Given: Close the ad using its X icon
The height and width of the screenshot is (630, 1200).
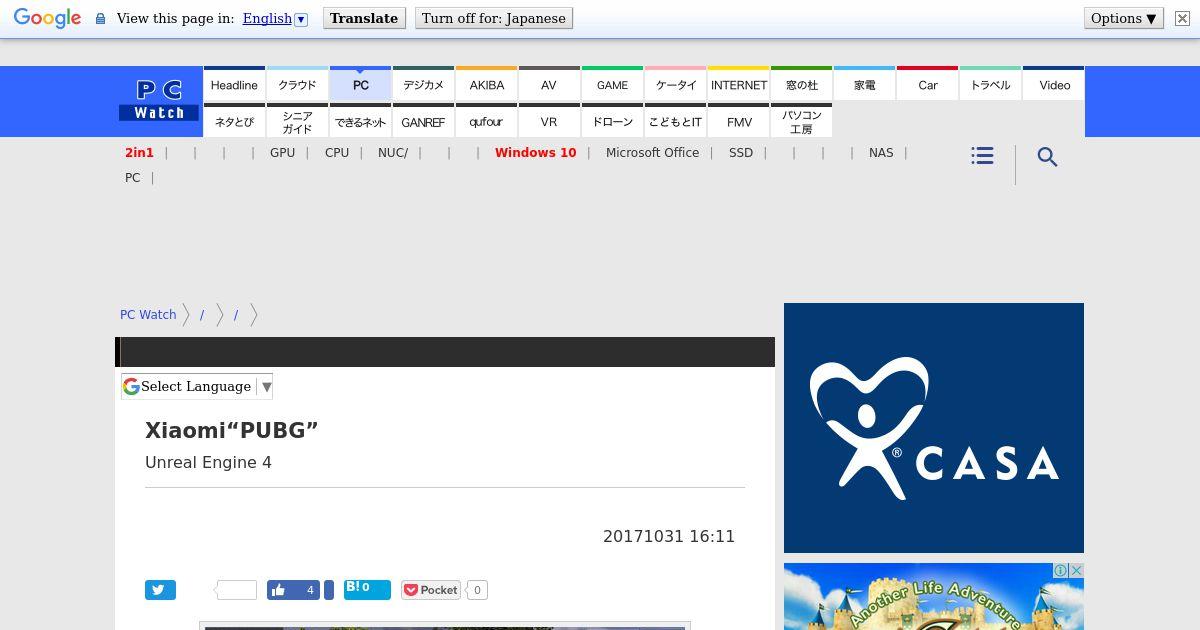Looking at the screenshot, I should (x=1077, y=570).
